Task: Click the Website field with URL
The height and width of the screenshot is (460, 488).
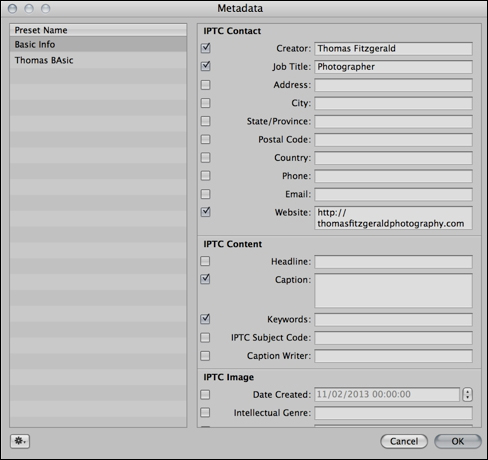Action: click(393, 218)
